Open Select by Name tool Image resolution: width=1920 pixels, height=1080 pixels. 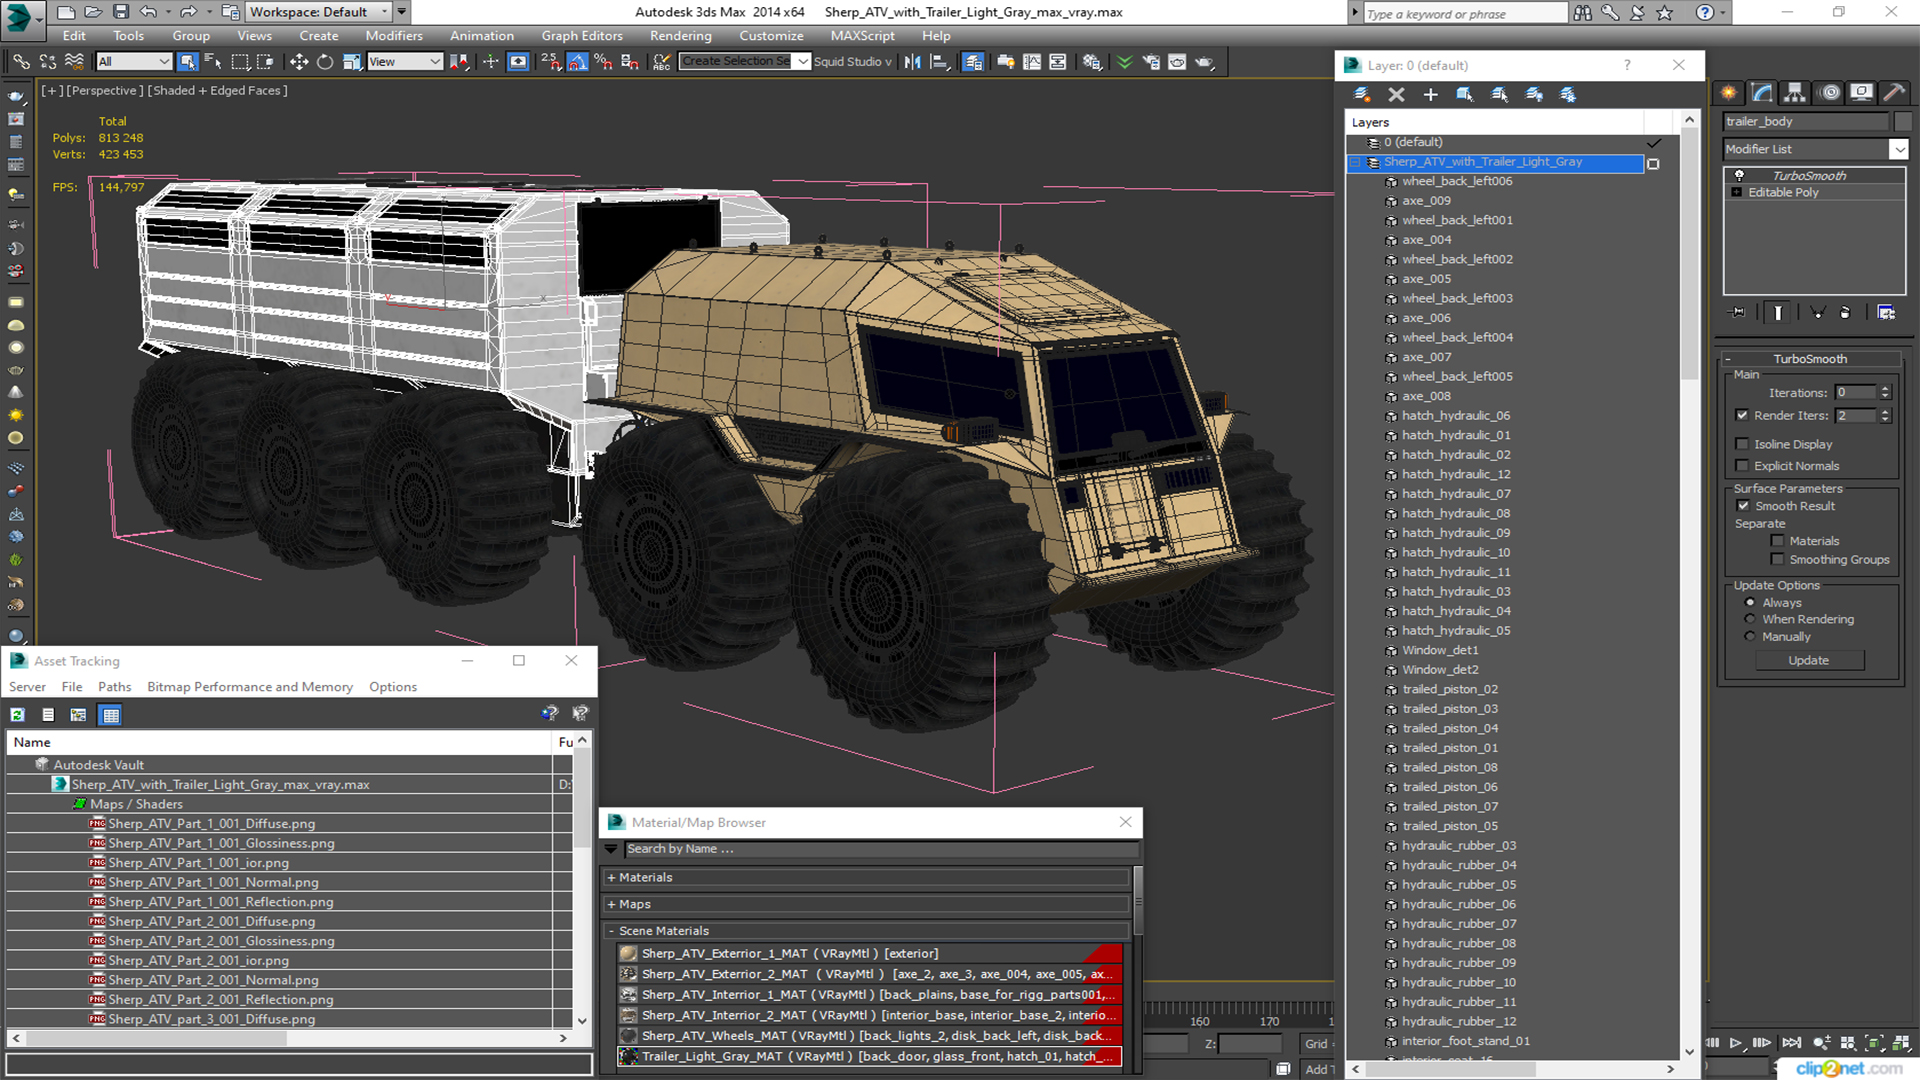[x=213, y=62]
